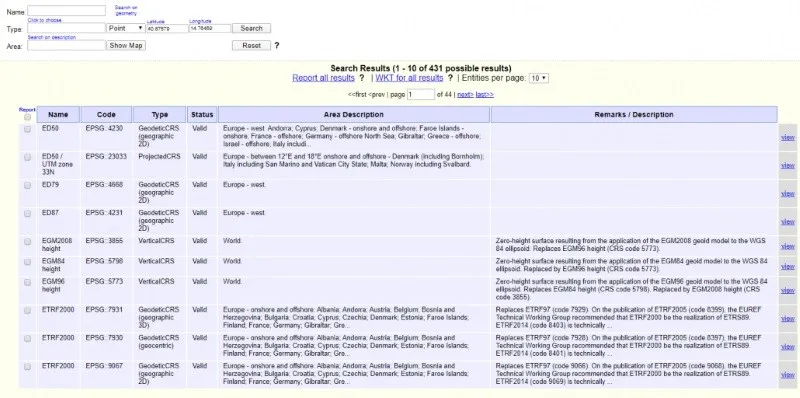Click the Search on description link
Screen dimensions: 800x398
tap(52, 37)
